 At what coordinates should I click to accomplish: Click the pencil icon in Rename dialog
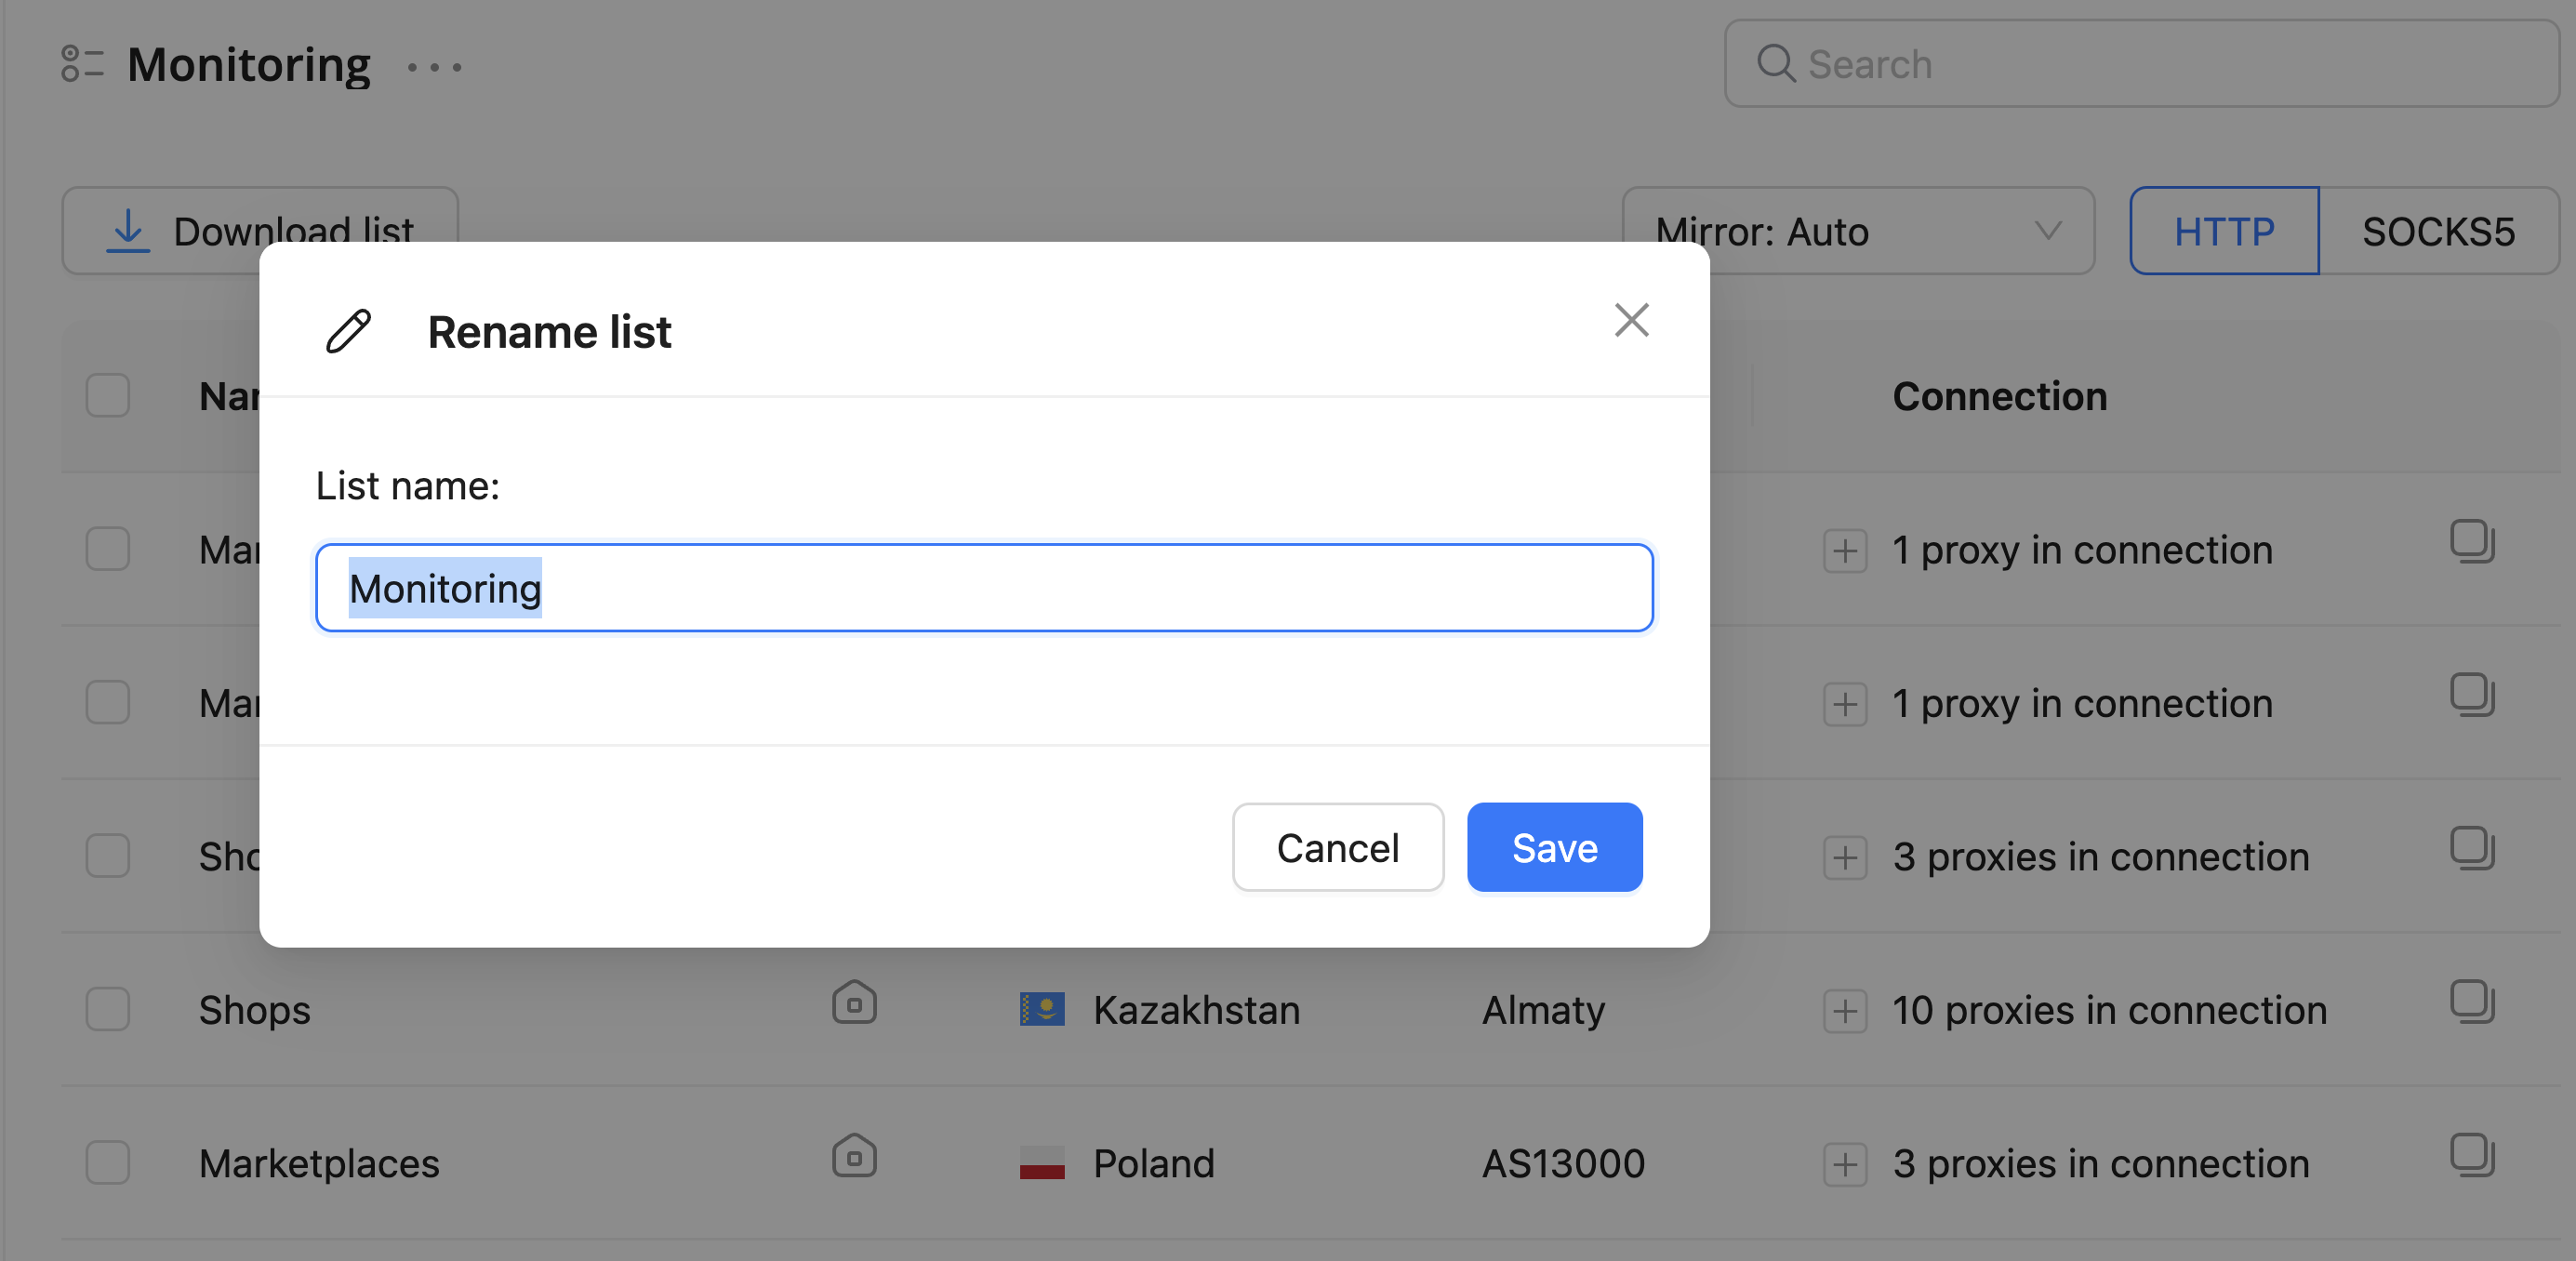[x=349, y=331]
